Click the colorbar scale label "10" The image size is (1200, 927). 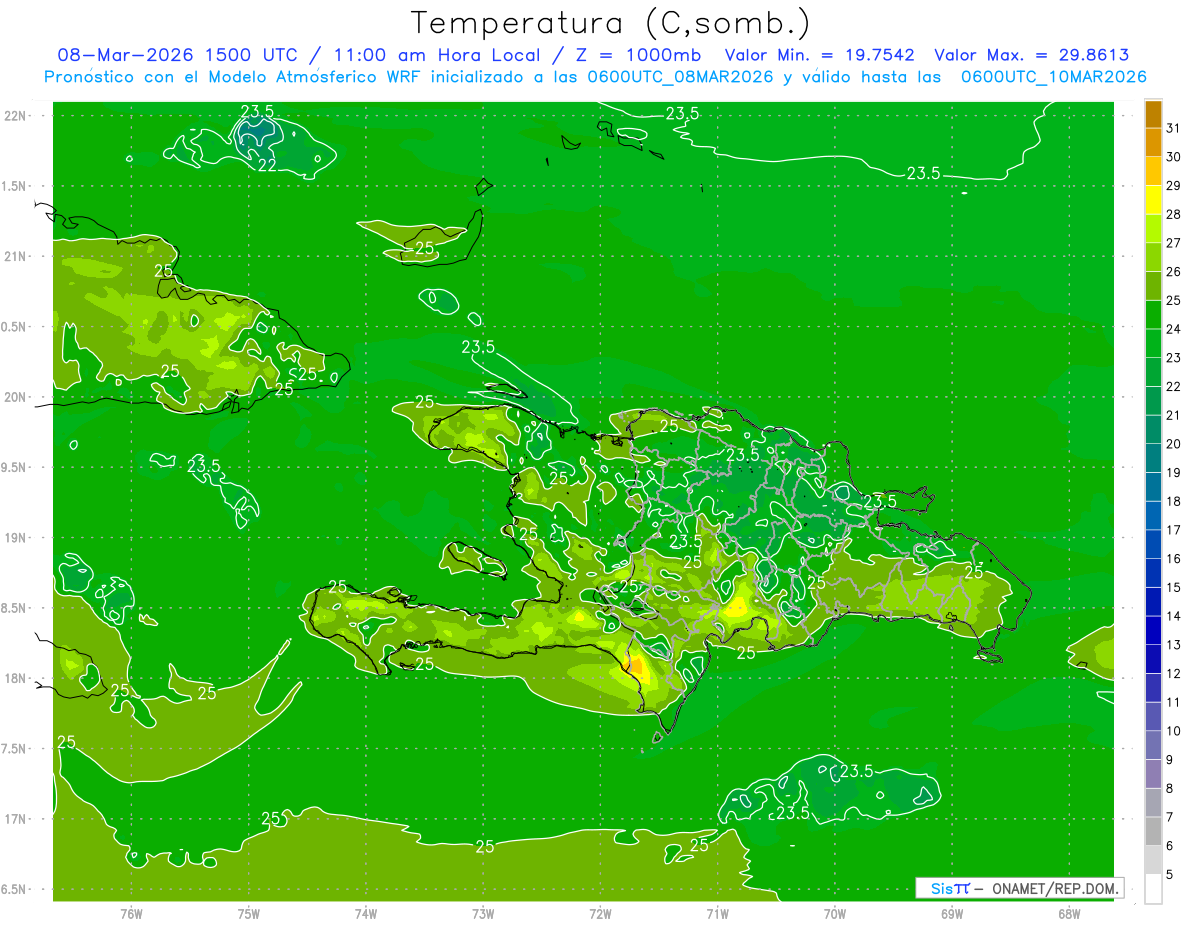1174,731
